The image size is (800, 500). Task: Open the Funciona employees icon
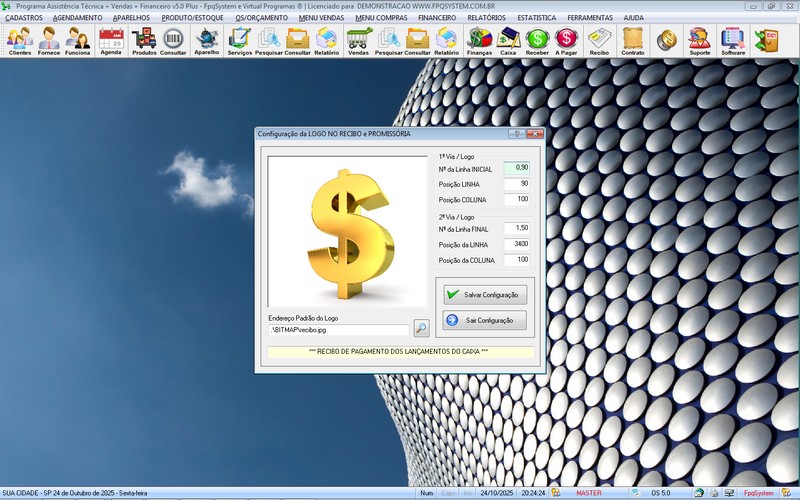click(78, 41)
